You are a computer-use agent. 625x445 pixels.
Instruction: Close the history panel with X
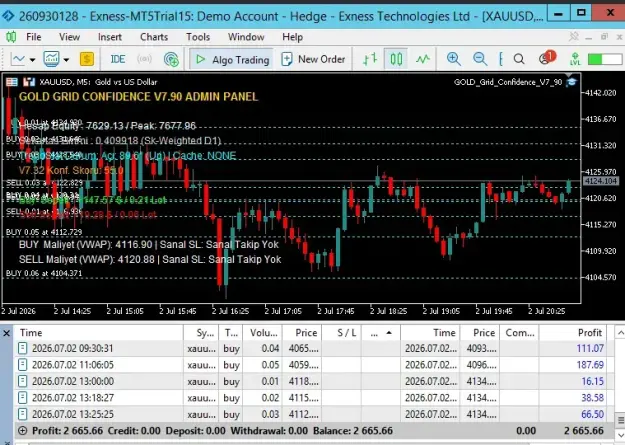6,333
